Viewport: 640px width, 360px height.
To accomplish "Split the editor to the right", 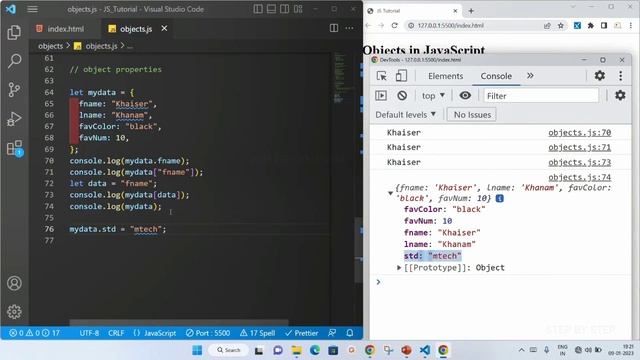I will (x=334, y=28).
